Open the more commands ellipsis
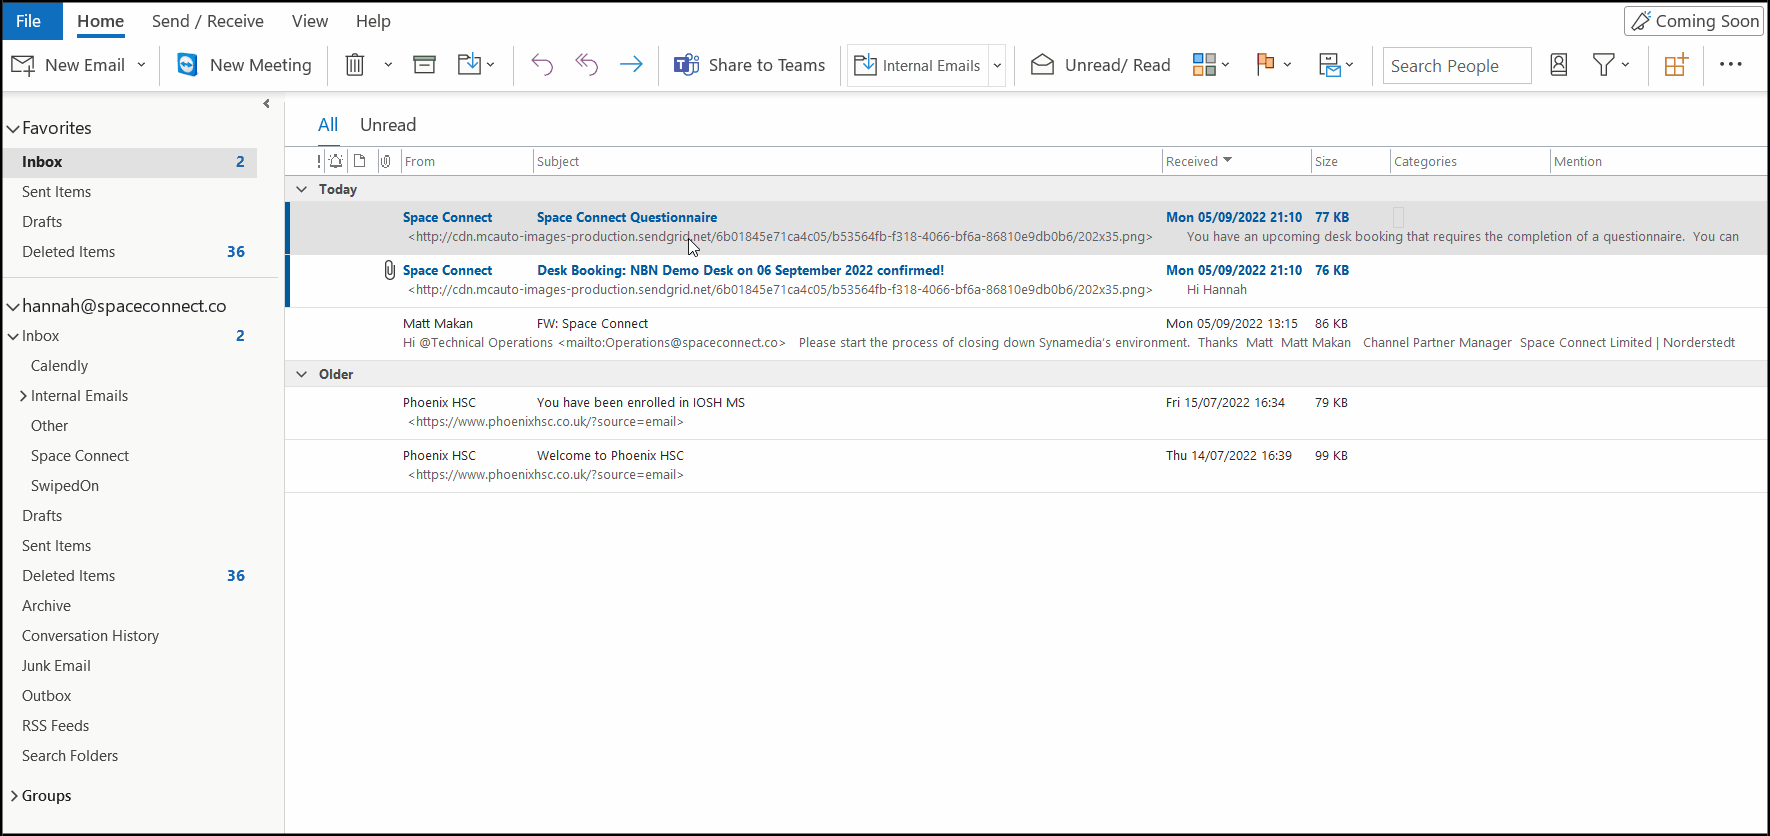Viewport: 1770px width, 836px height. click(1731, 65)
